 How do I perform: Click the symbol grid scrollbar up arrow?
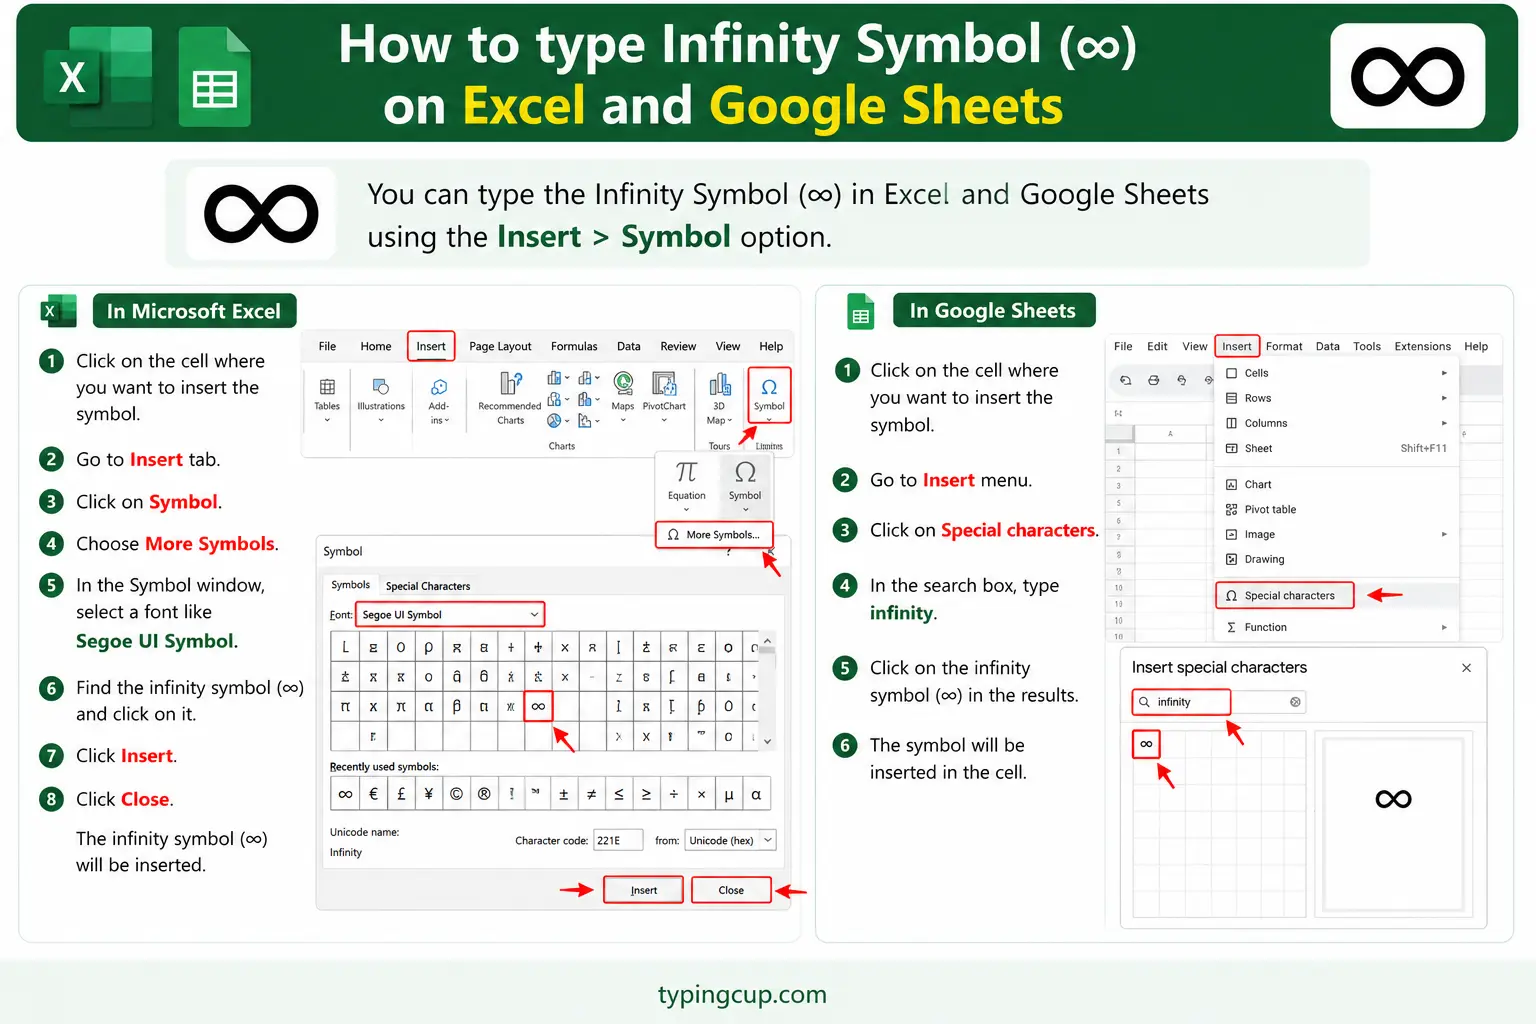(767, 640)
